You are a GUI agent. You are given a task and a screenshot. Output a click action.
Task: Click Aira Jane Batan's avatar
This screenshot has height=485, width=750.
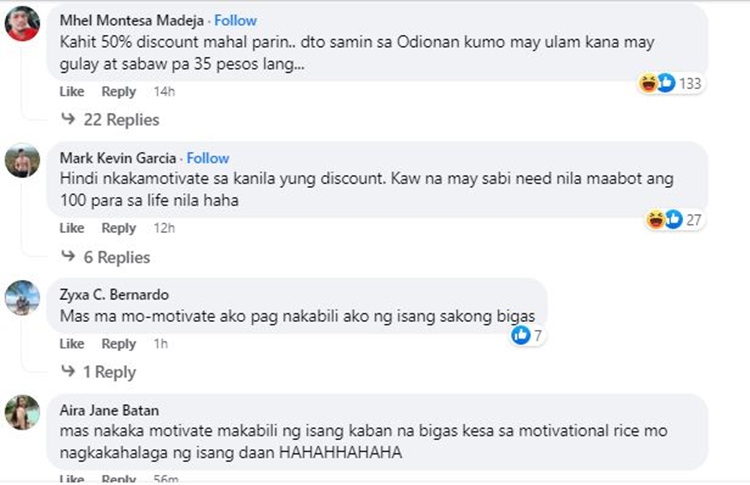[x=22, y=412]
